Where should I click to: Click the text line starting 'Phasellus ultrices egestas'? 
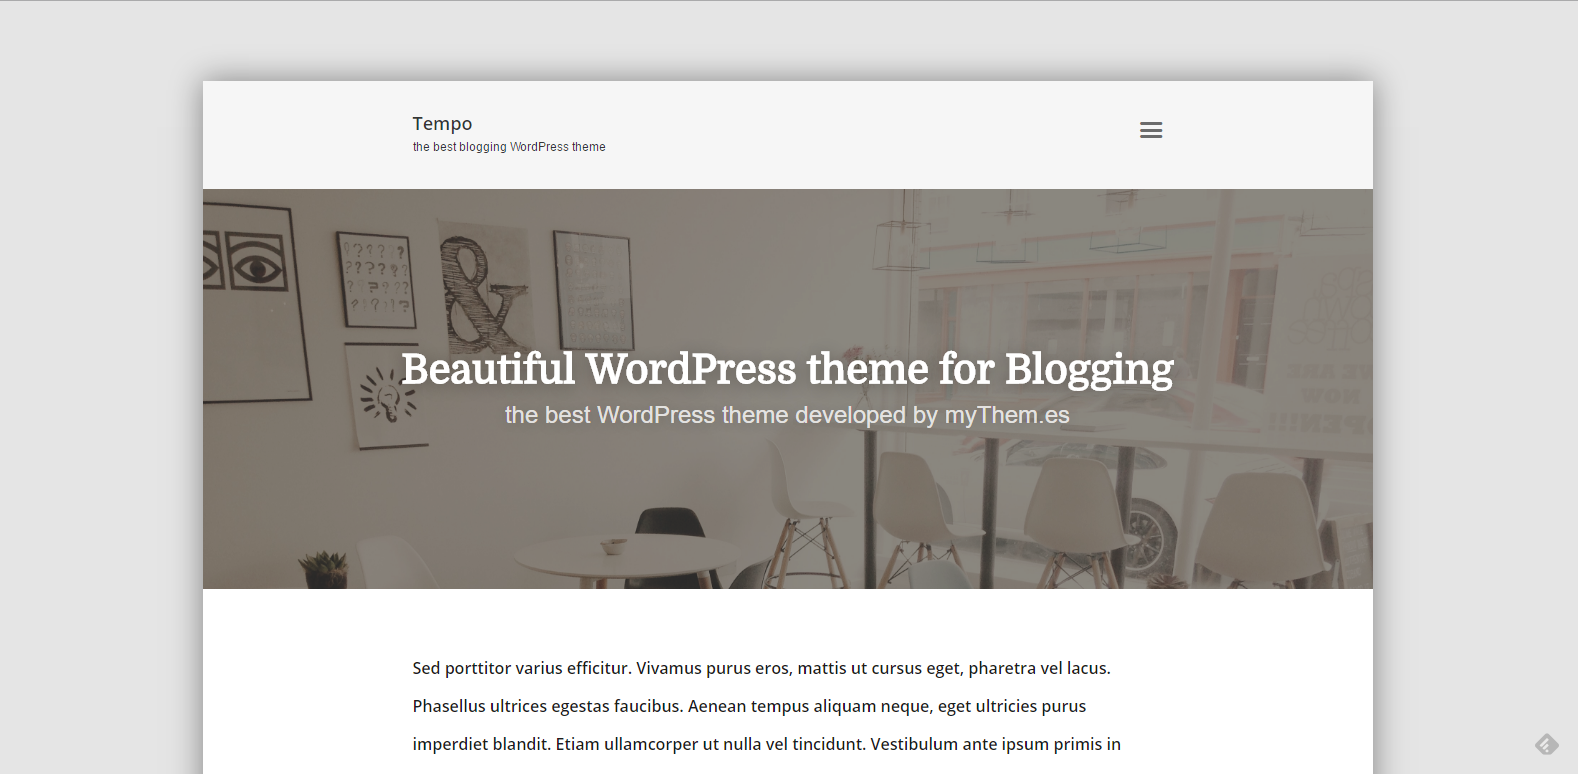click(749, 706)
